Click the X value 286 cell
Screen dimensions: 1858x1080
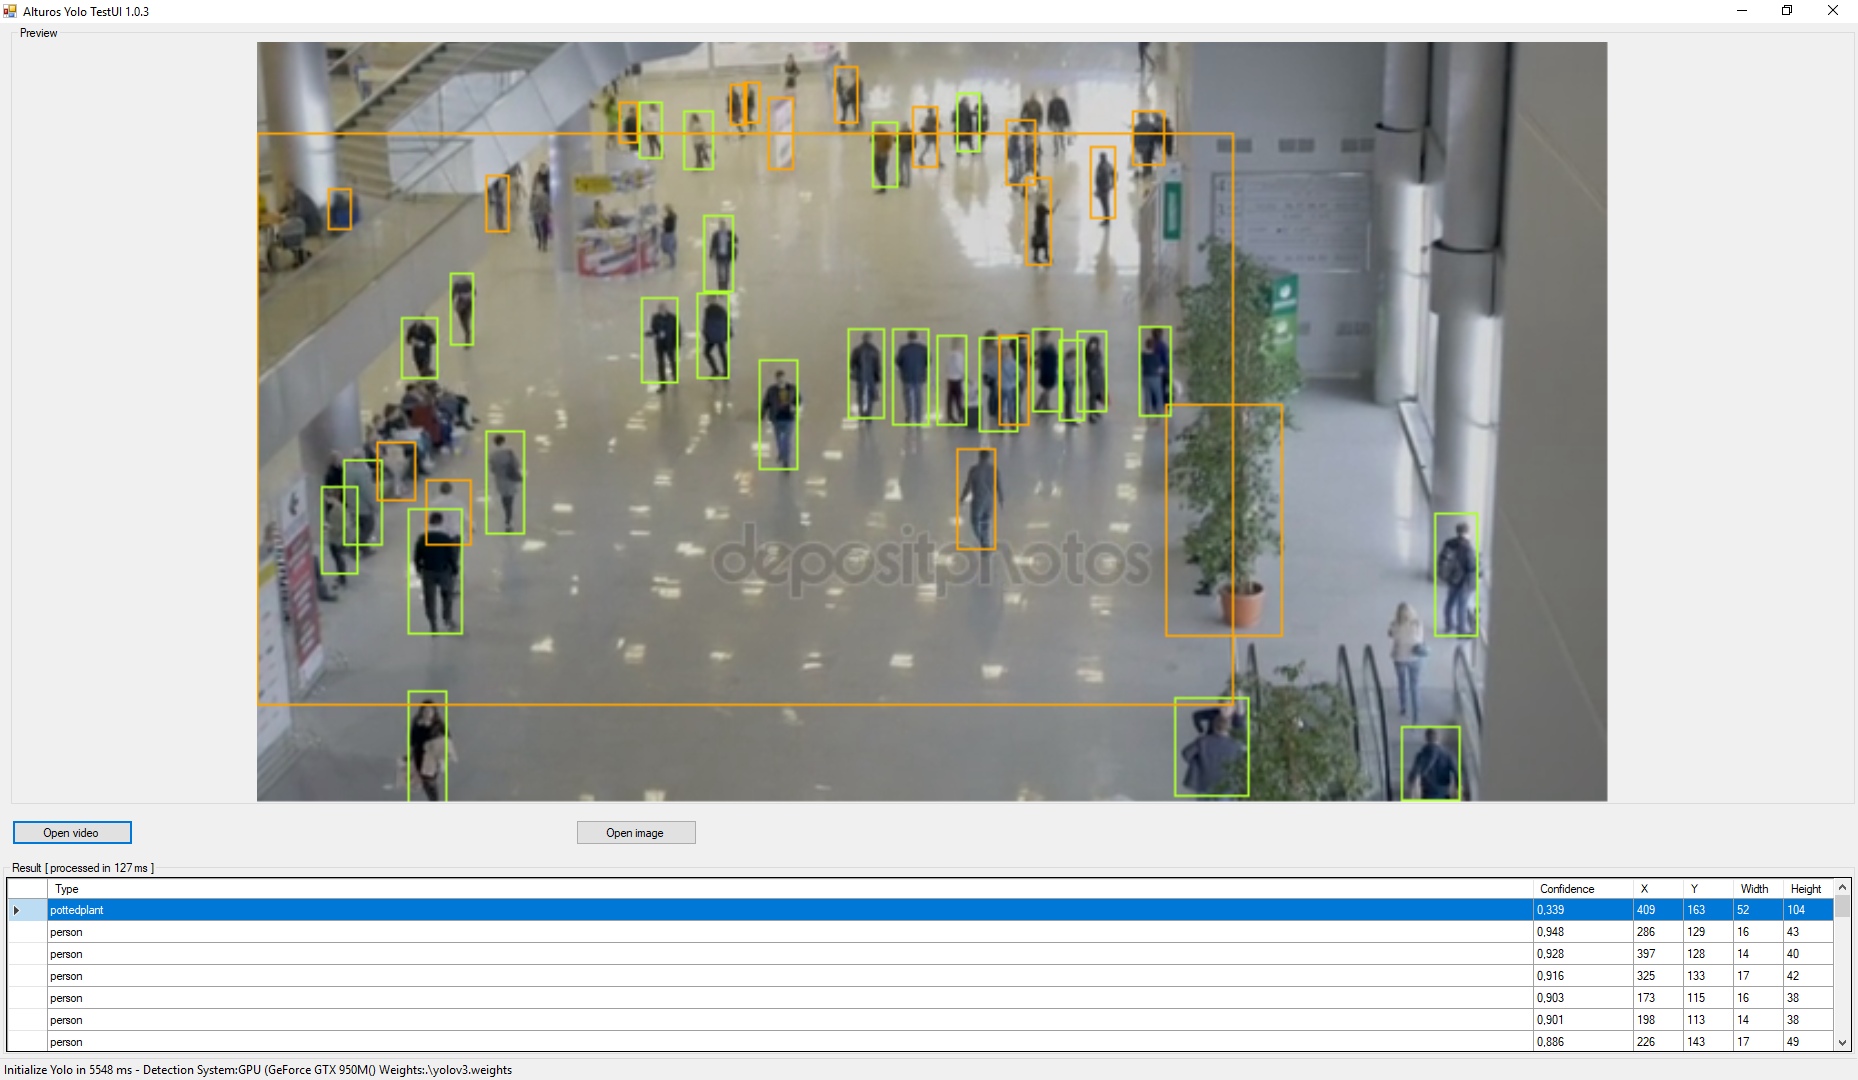pyautogui.click(x=1658, y=932)
